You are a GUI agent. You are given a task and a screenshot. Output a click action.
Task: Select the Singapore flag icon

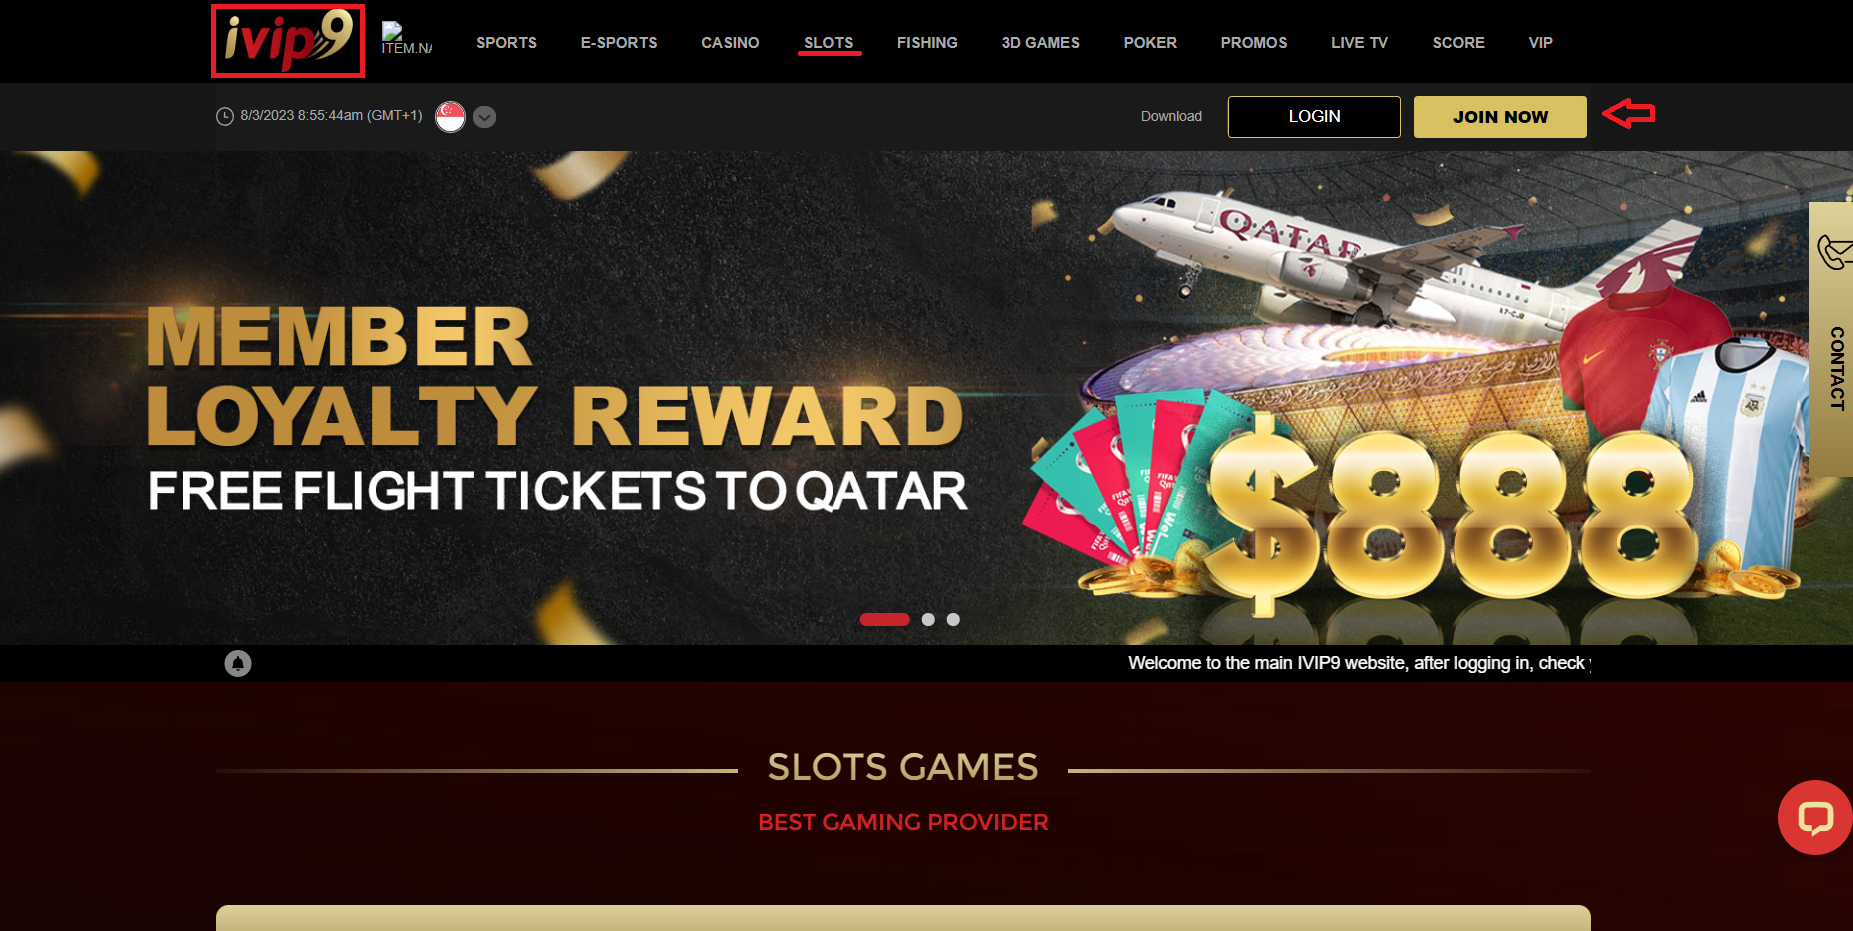(451, 117)
